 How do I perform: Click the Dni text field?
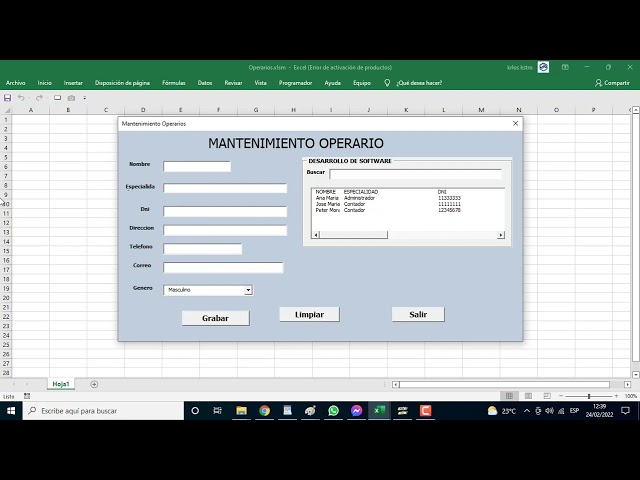point(225,211)
